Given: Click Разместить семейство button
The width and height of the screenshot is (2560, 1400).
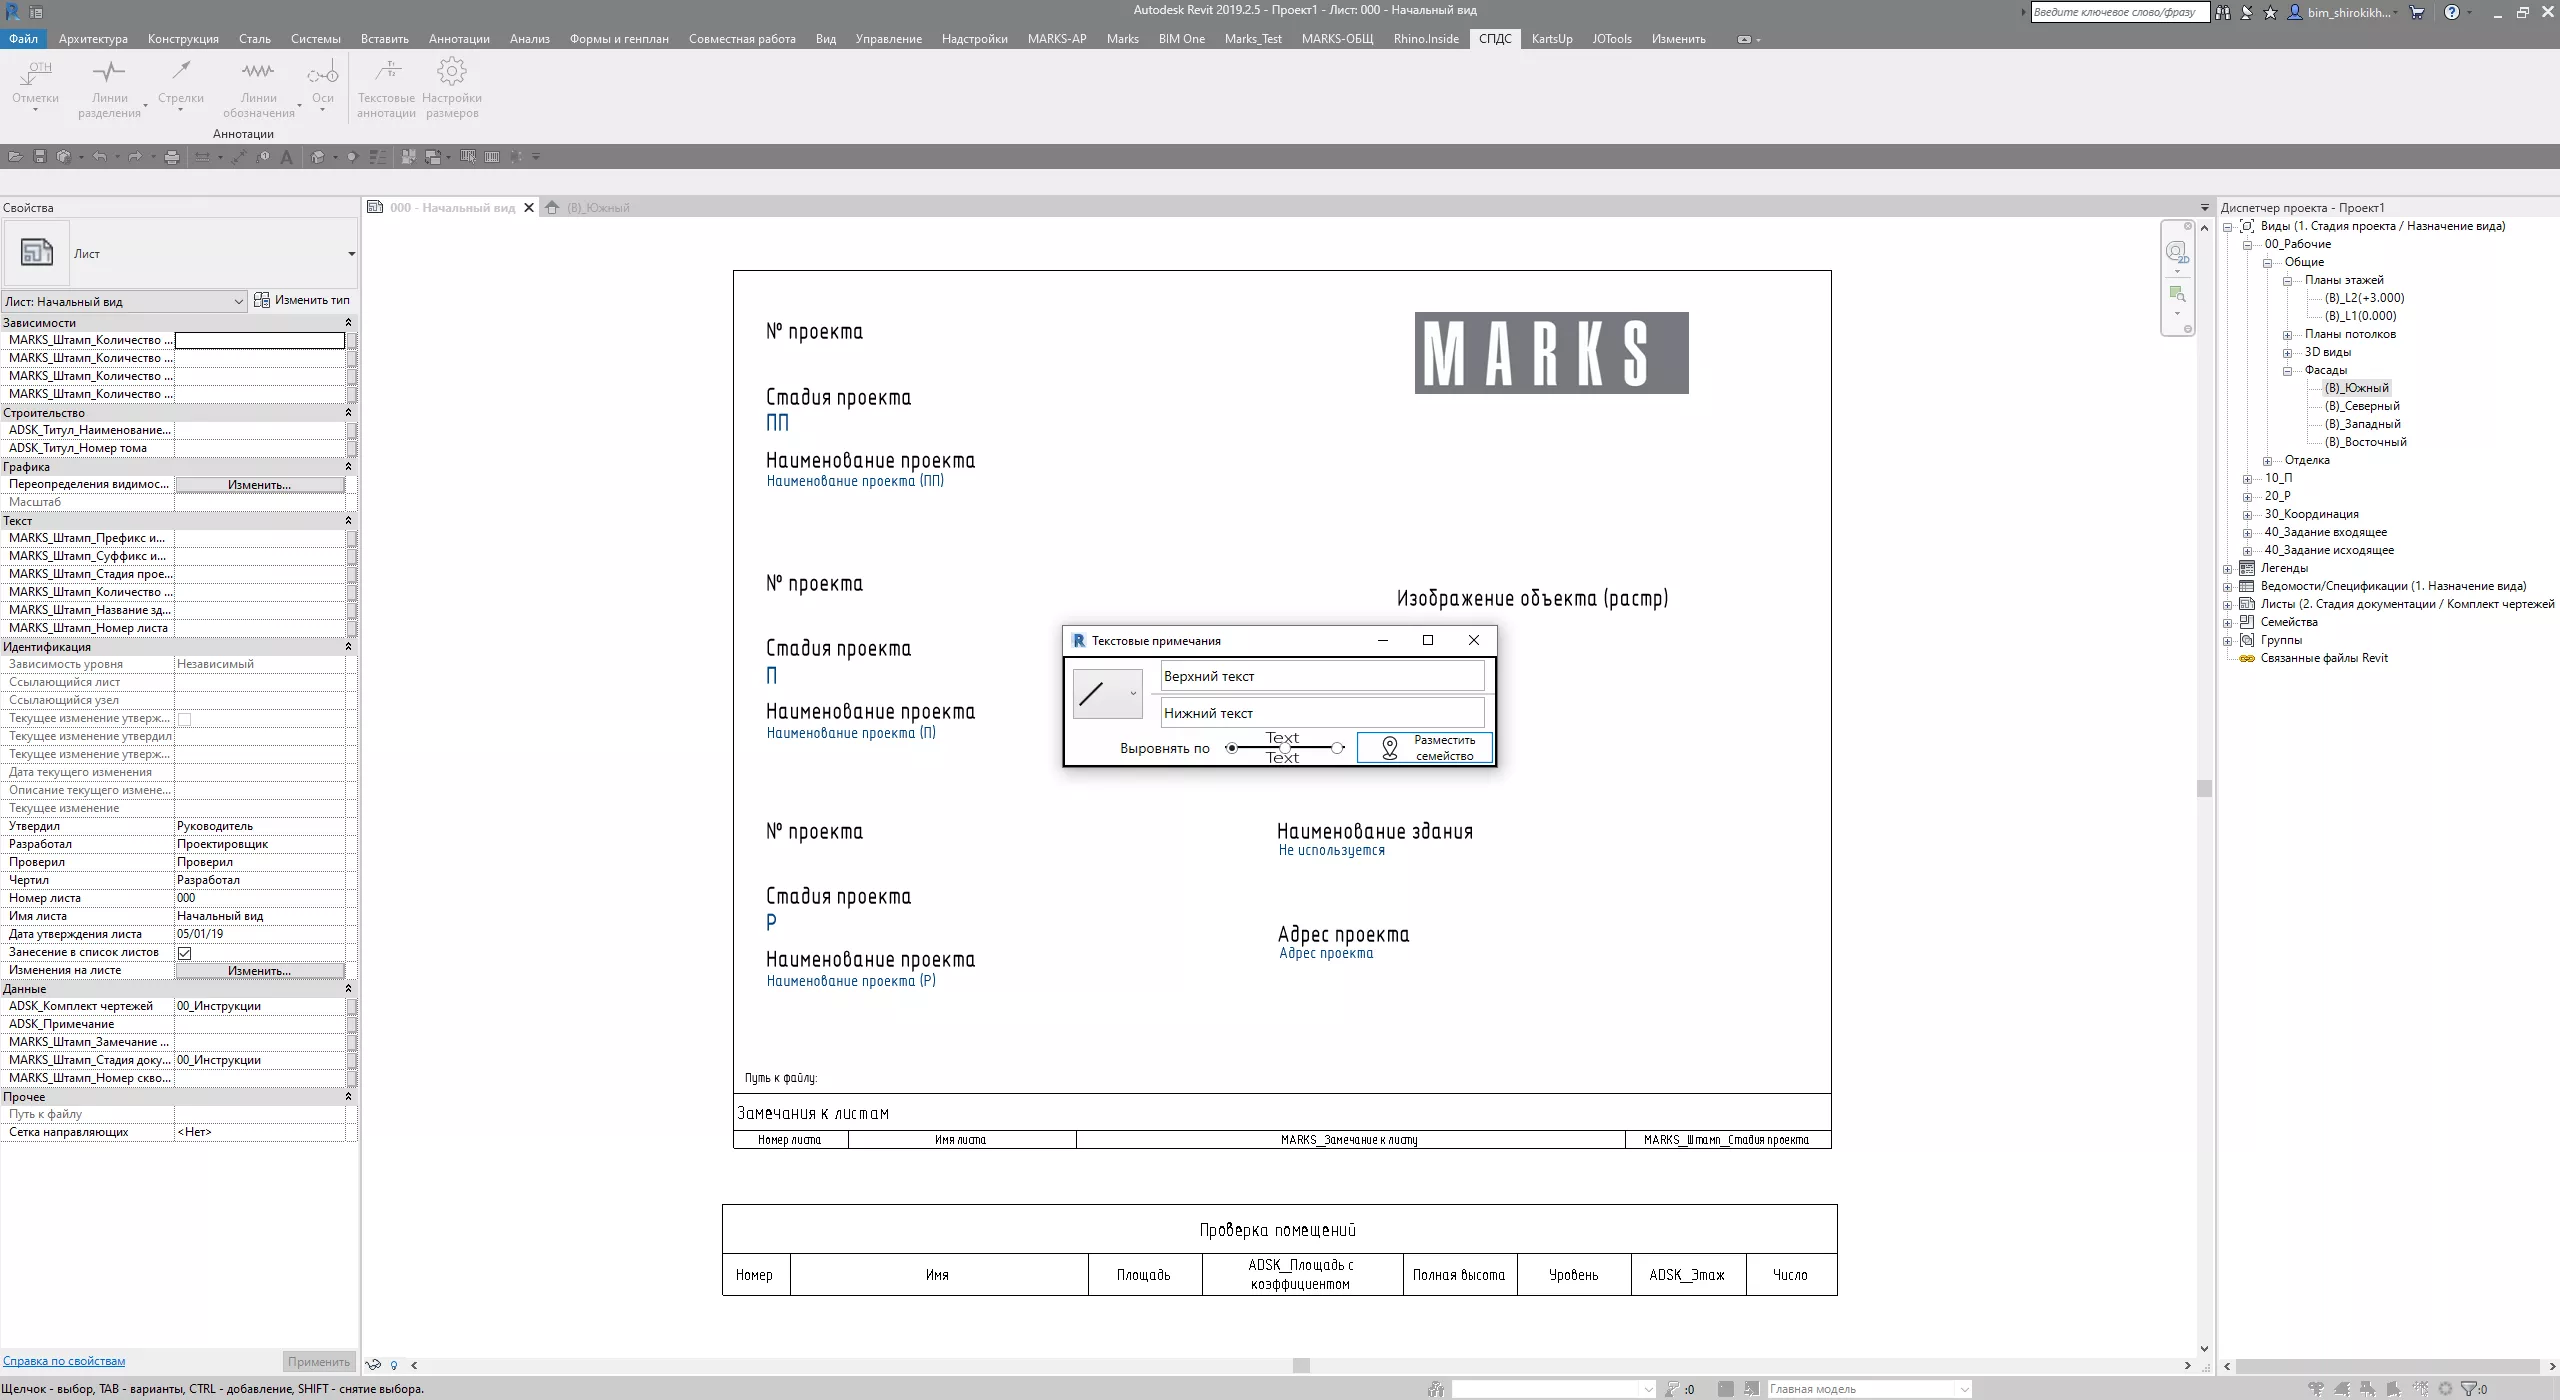Looking at the screenshot, I should coord(1424,748).
